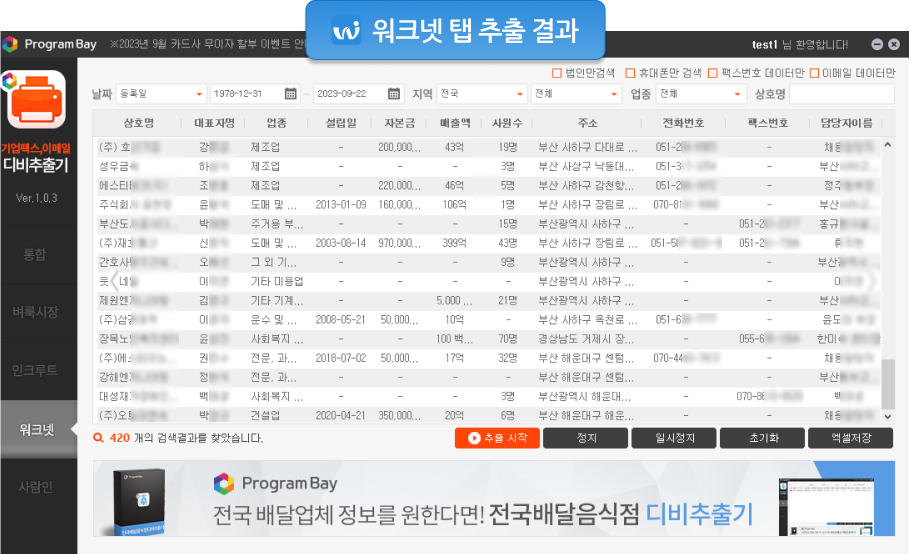The image size is (911, 554).
Task: Click the previous arrow on table left edge
Action: 115,281
